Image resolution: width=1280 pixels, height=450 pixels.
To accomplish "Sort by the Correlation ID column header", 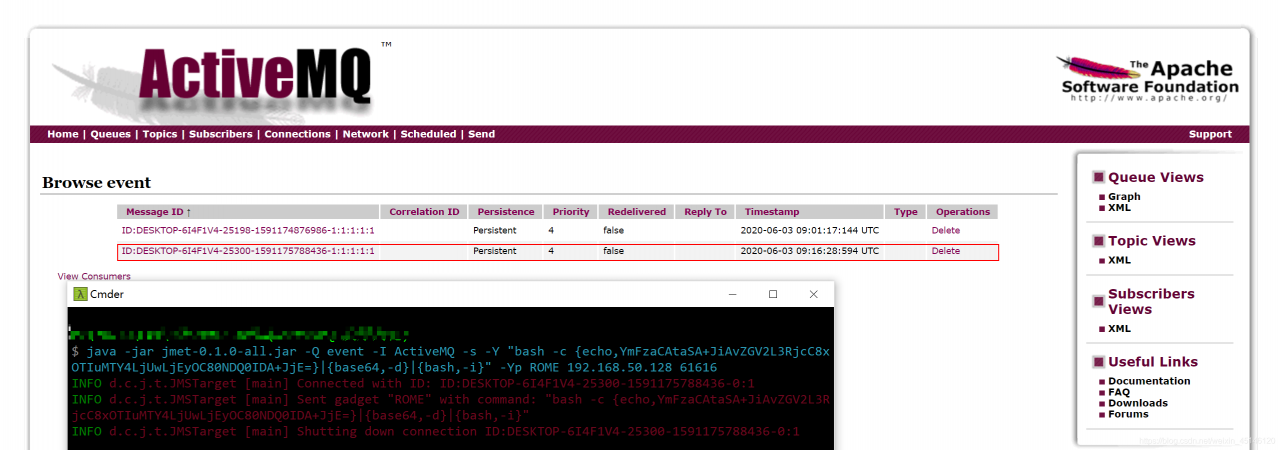I will point(424,212).
